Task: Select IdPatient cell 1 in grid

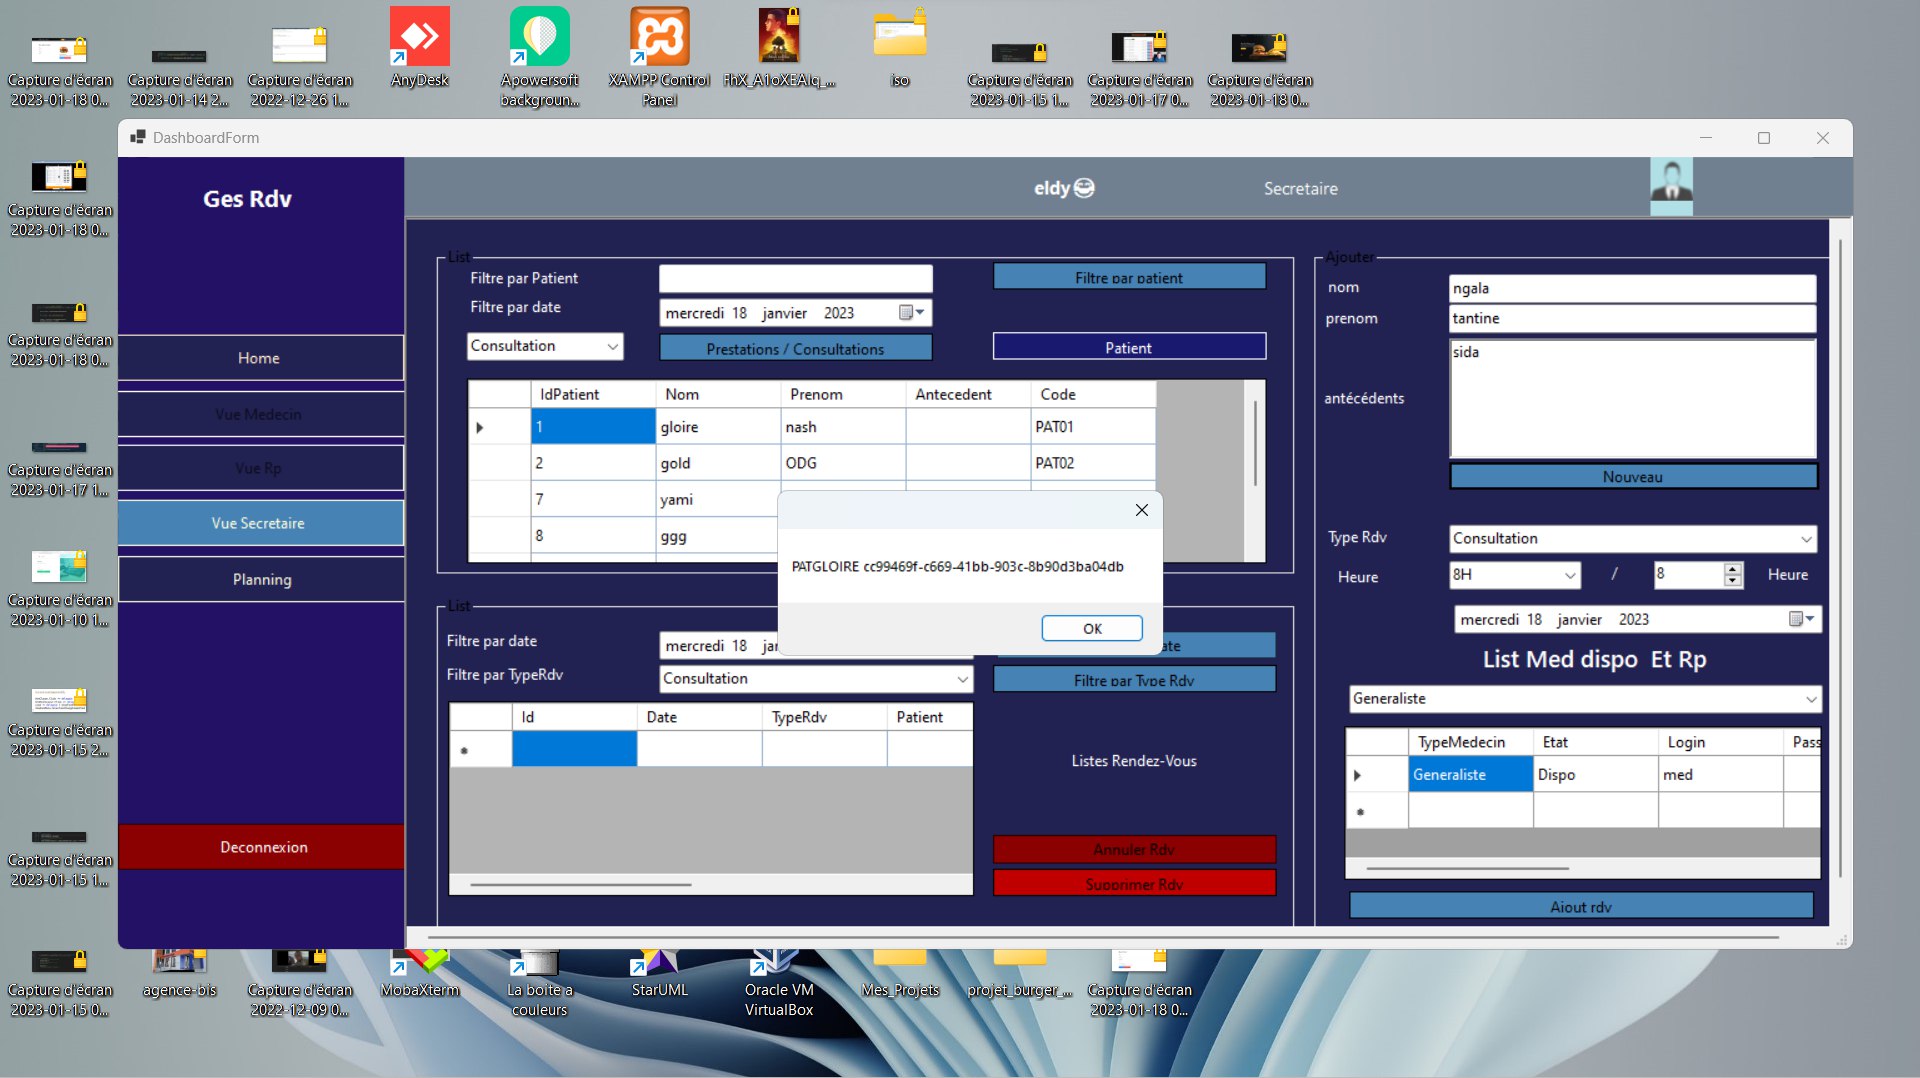Action: click(593, 427)
